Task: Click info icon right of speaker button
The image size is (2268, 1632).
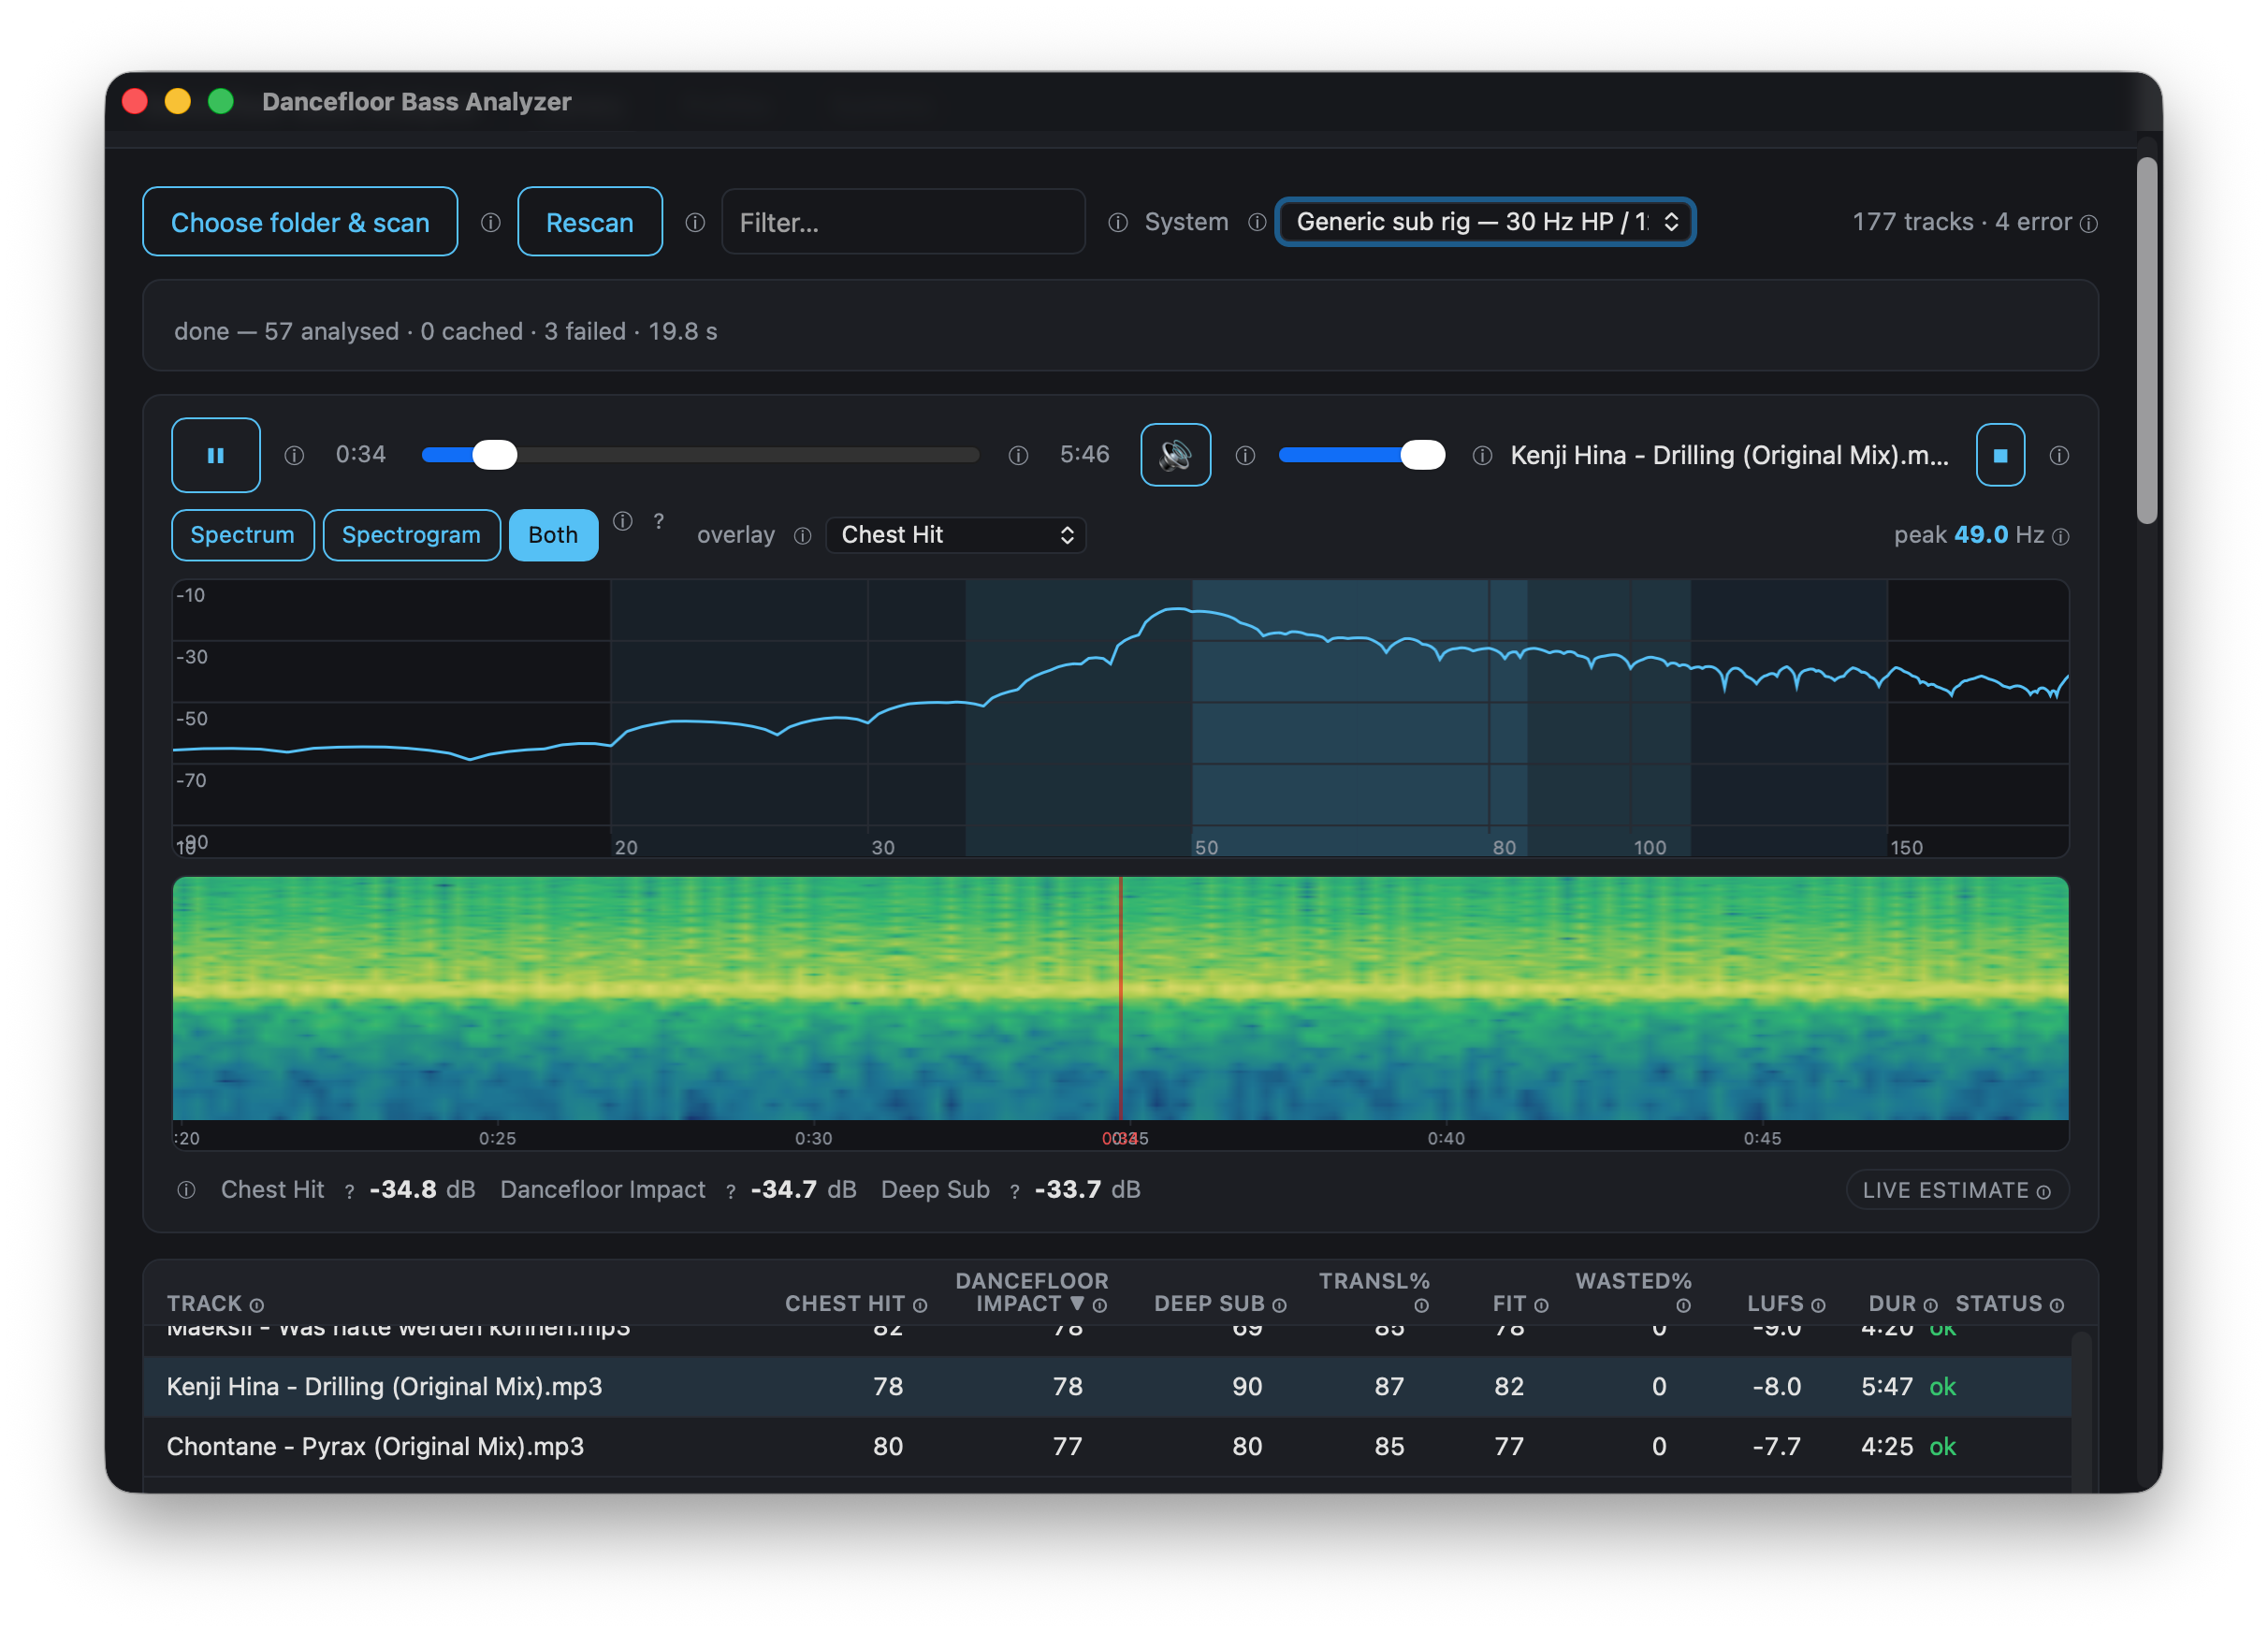Action: [1245, 456]
